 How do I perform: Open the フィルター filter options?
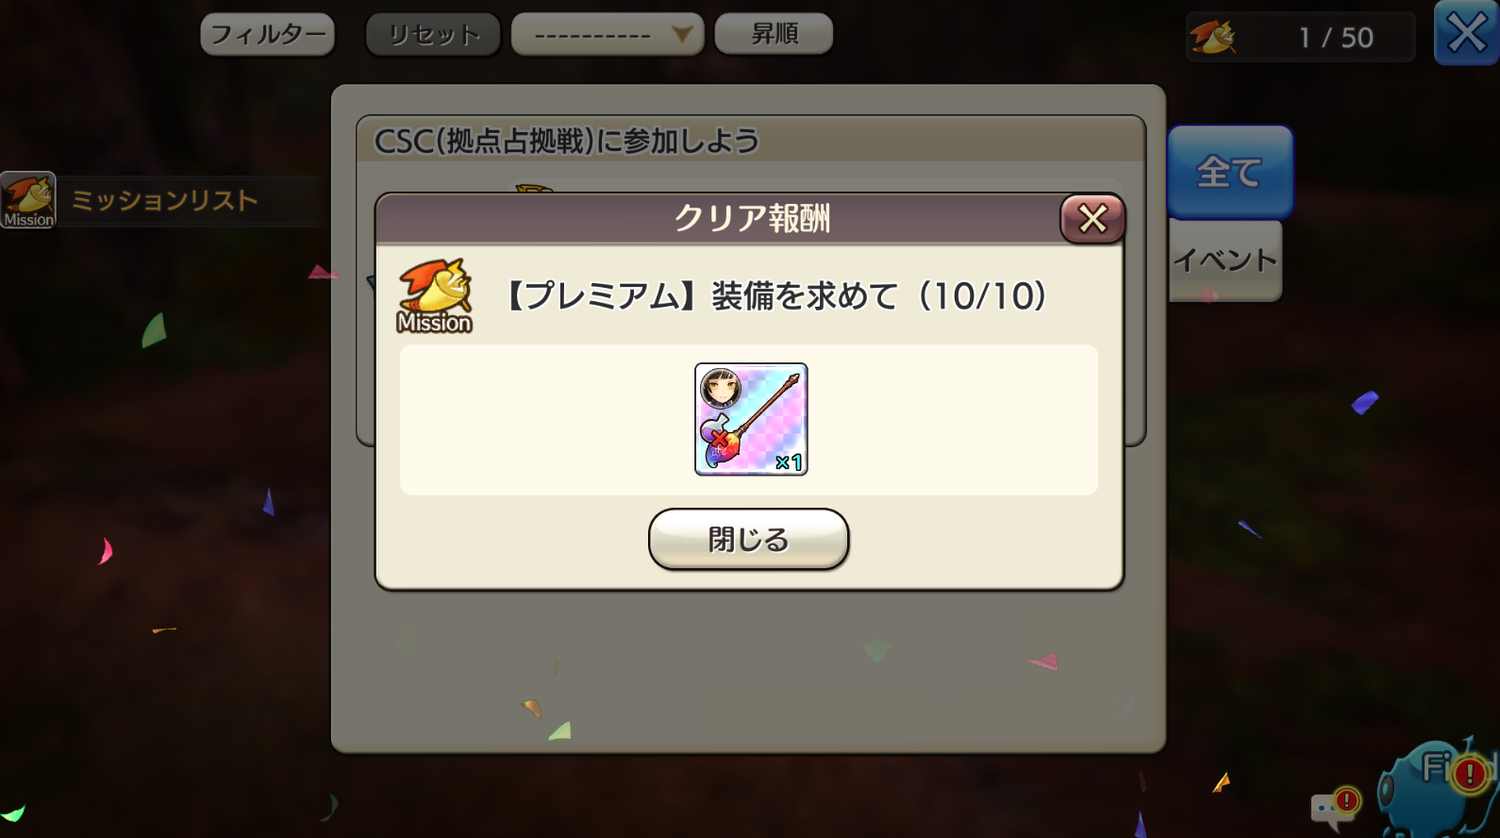tap(267, 35)
